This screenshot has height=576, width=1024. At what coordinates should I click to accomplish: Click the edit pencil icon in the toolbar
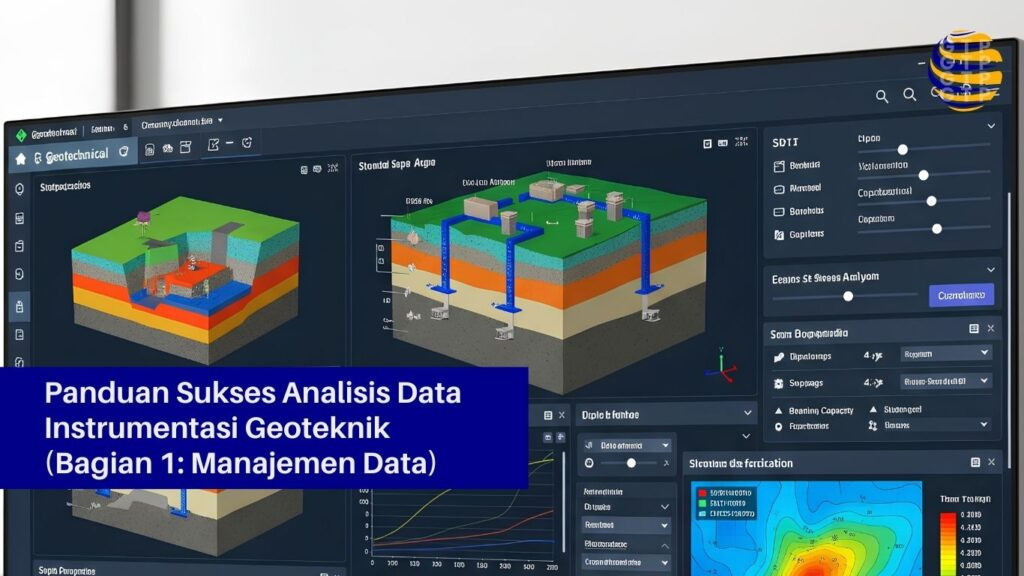213,146
